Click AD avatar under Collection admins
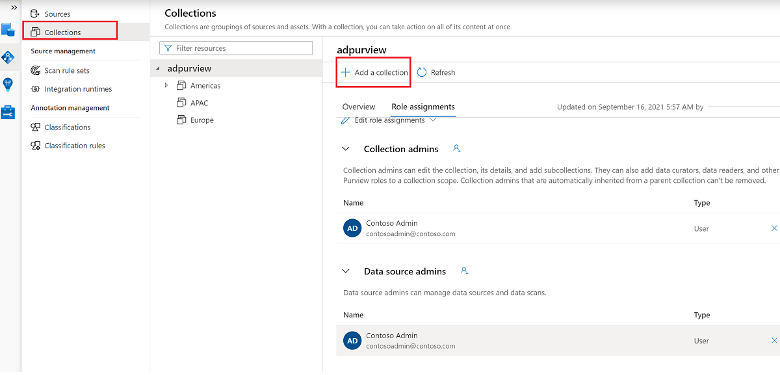The image size is (780, 375). click(352, 228)
